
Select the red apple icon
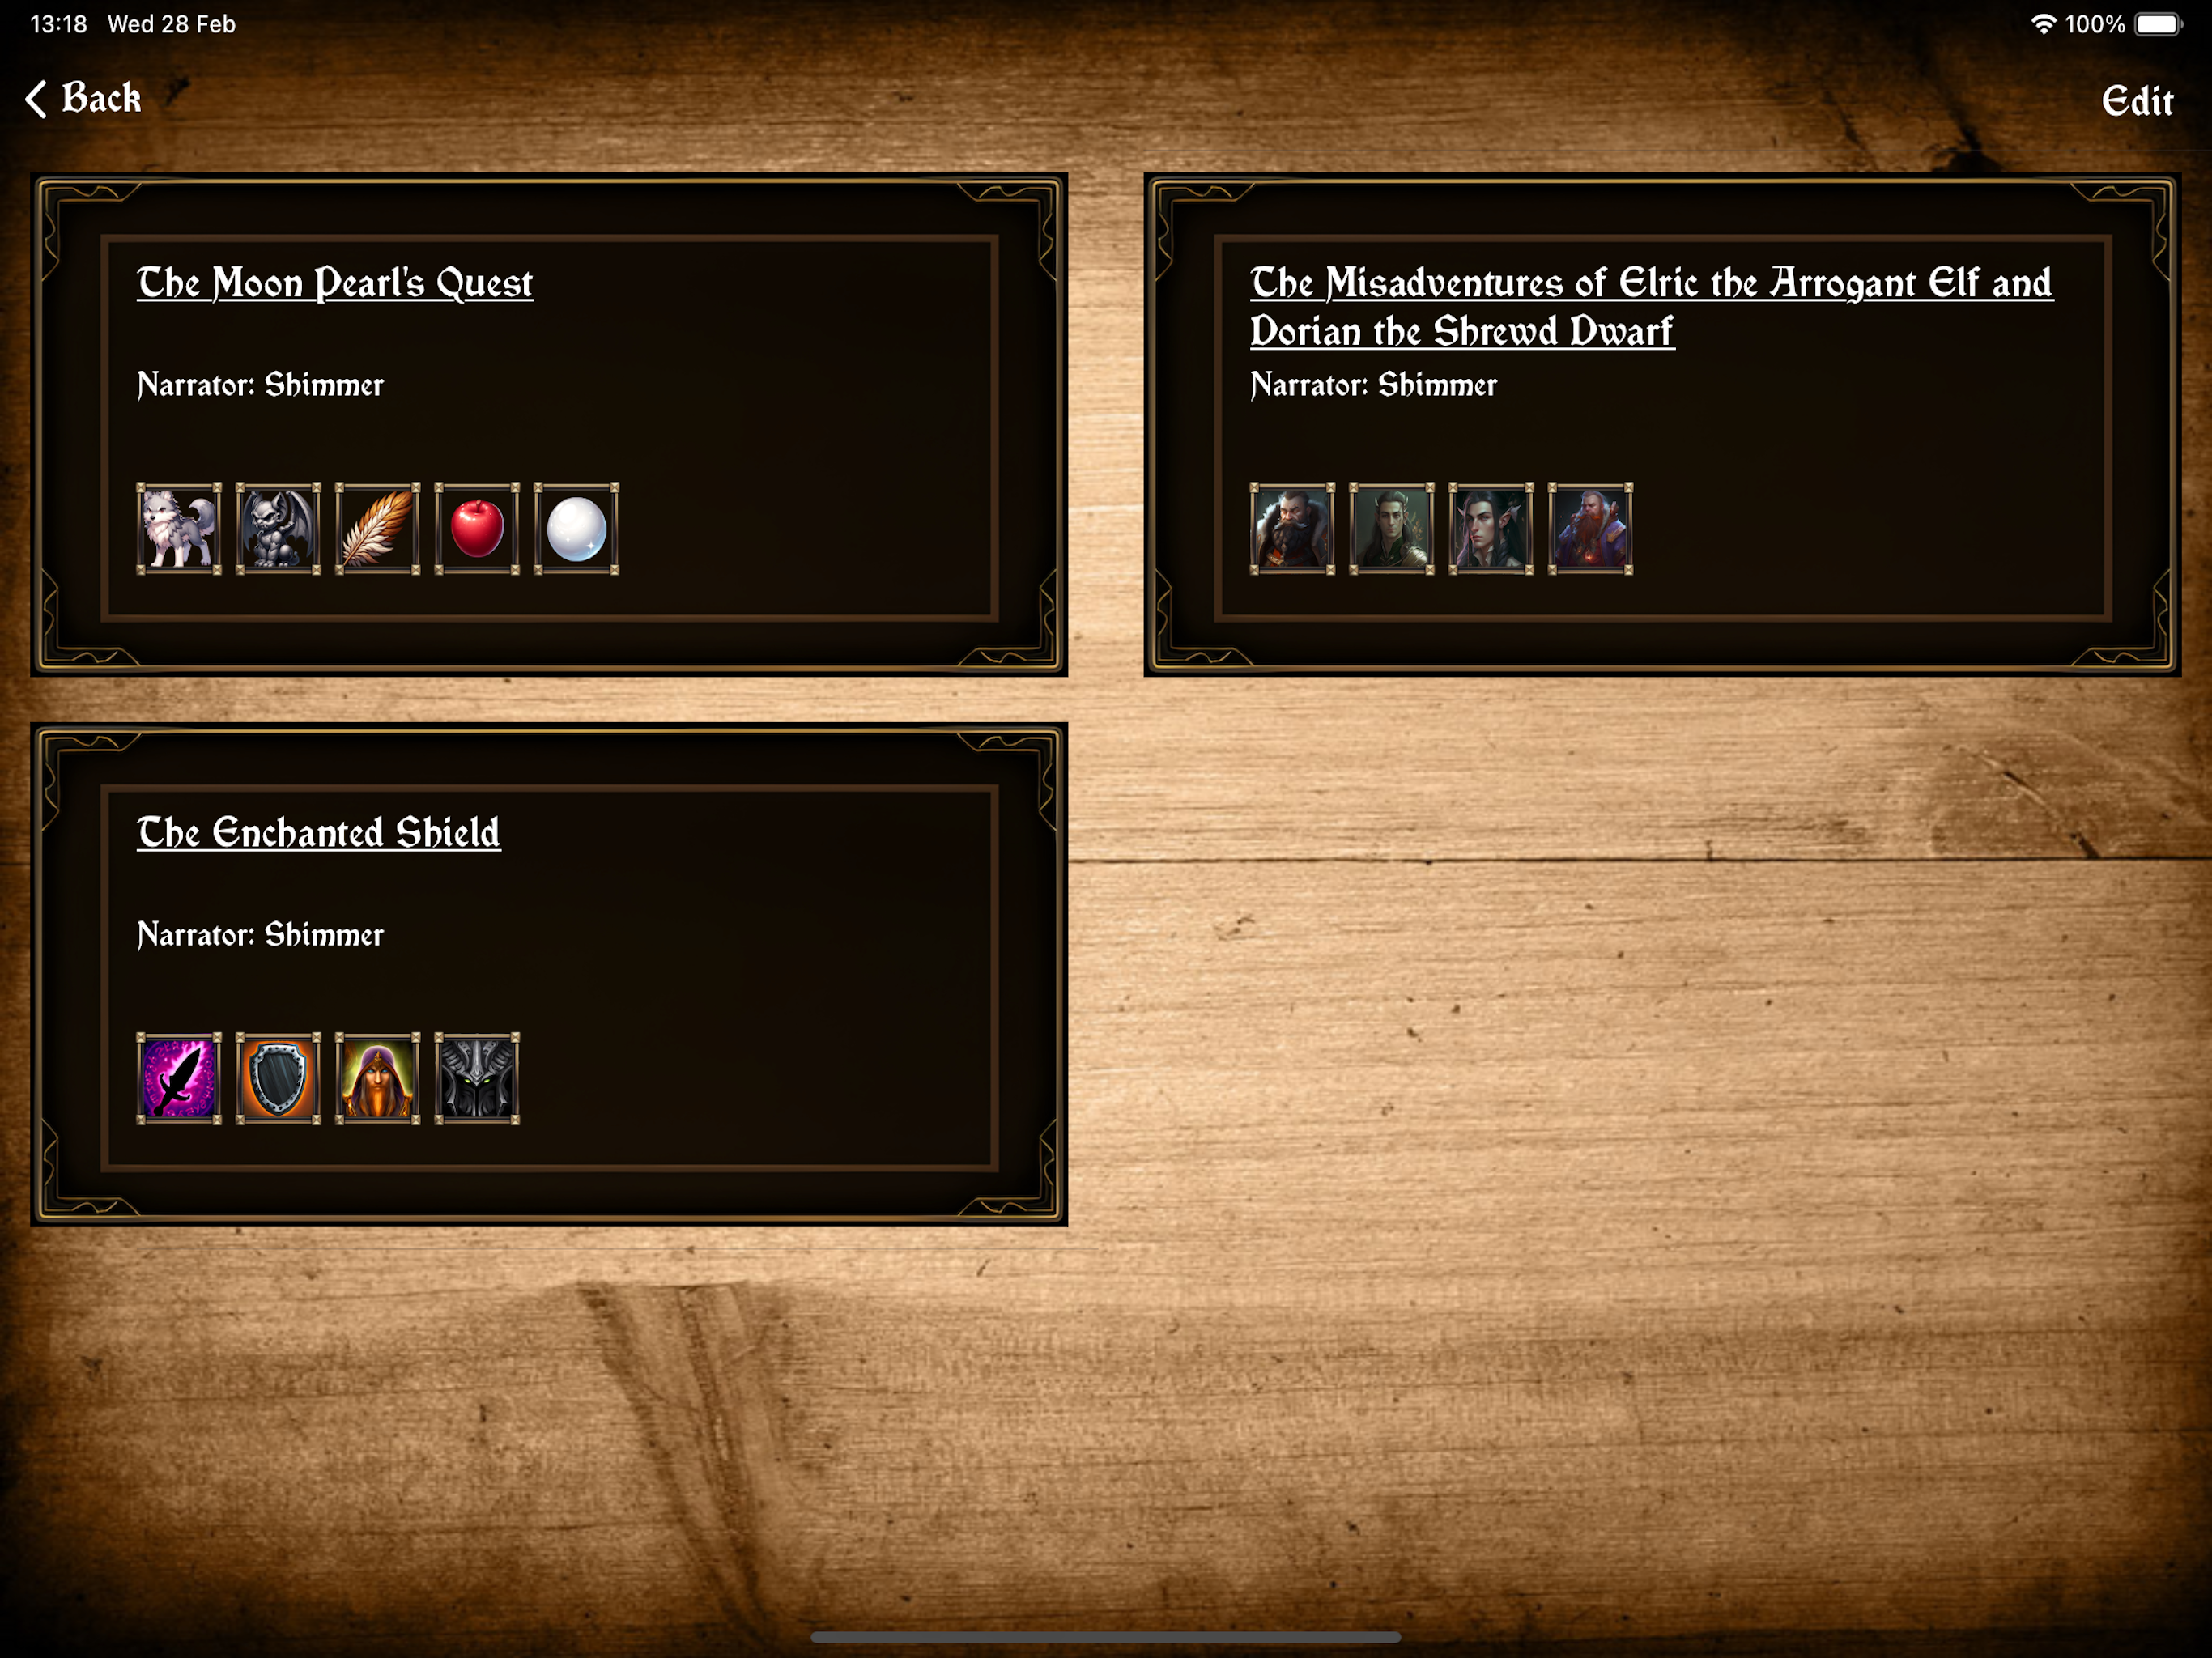coord(477,528)
